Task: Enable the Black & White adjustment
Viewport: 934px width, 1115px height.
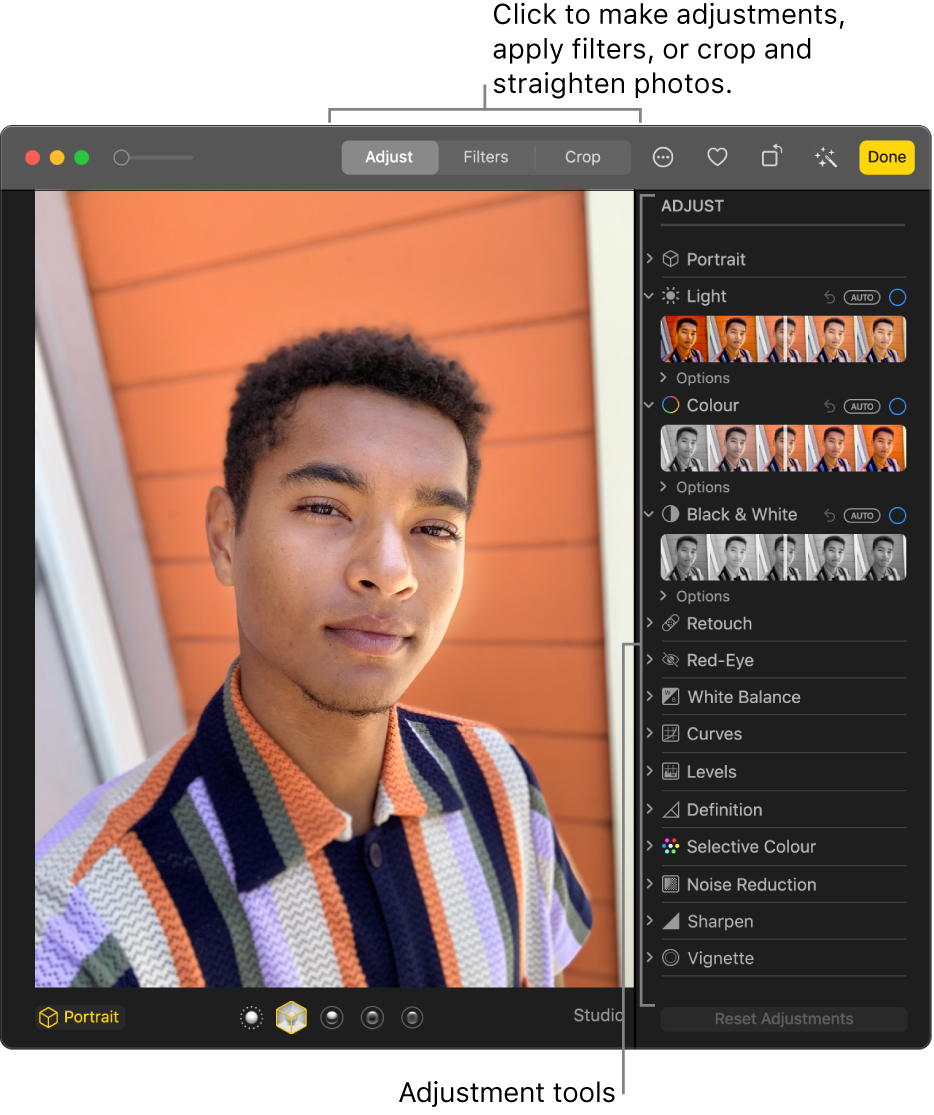Action: [897, 515]
